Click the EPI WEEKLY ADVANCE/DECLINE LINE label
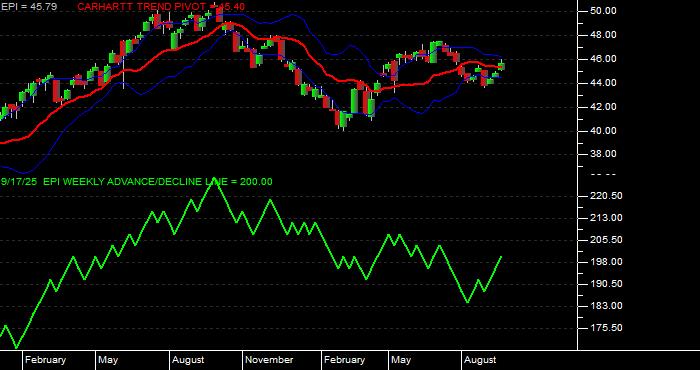 point(158,182)
